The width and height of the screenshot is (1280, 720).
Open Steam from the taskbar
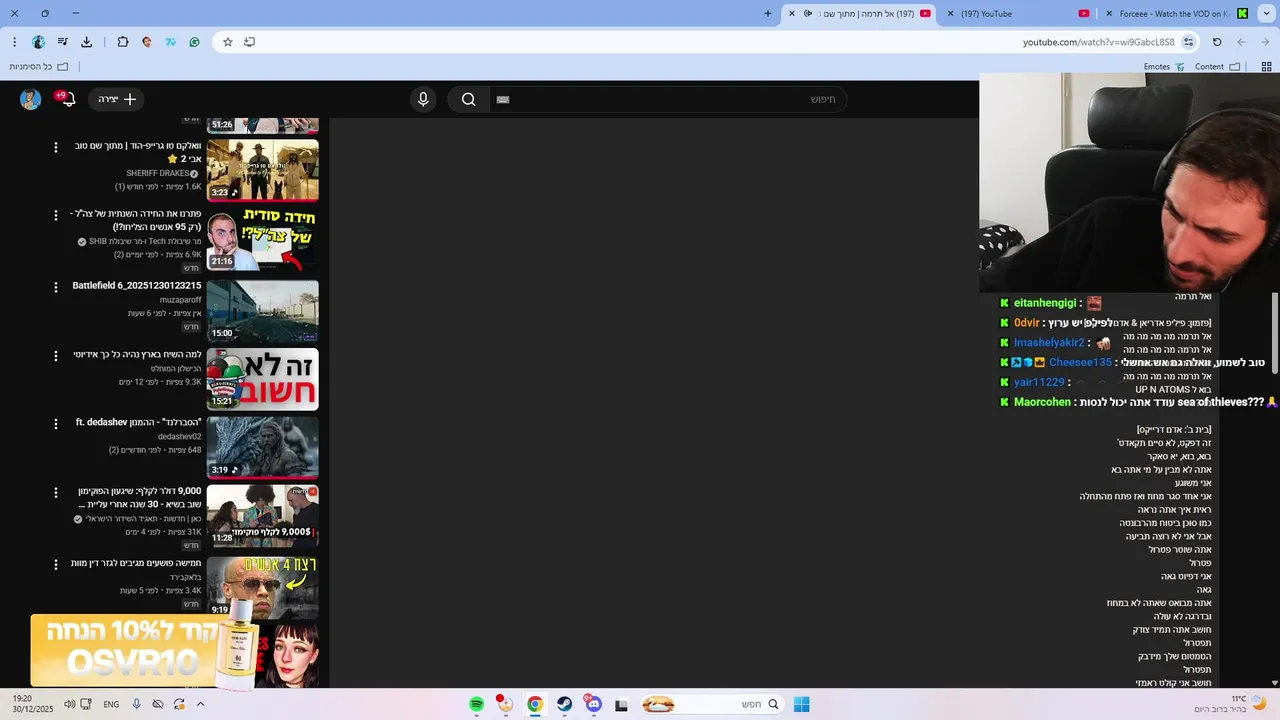565,704
